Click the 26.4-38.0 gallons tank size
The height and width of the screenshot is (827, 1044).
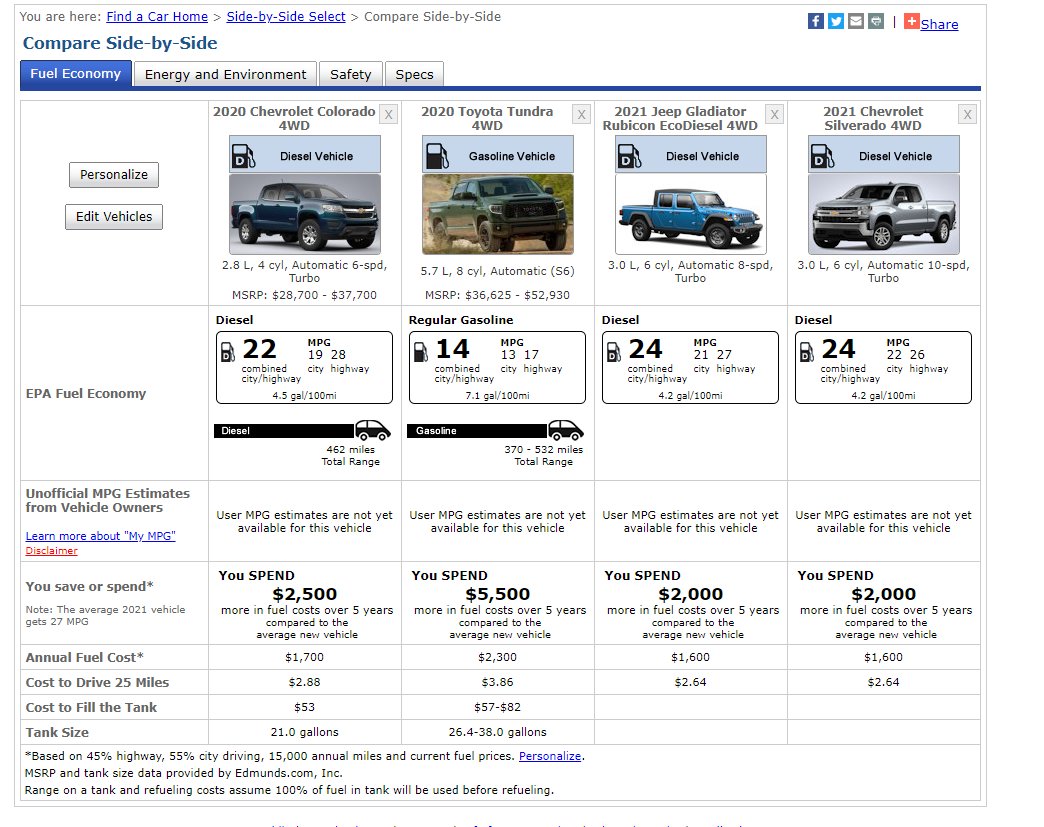pyautogui.click(x=497, y=732)
